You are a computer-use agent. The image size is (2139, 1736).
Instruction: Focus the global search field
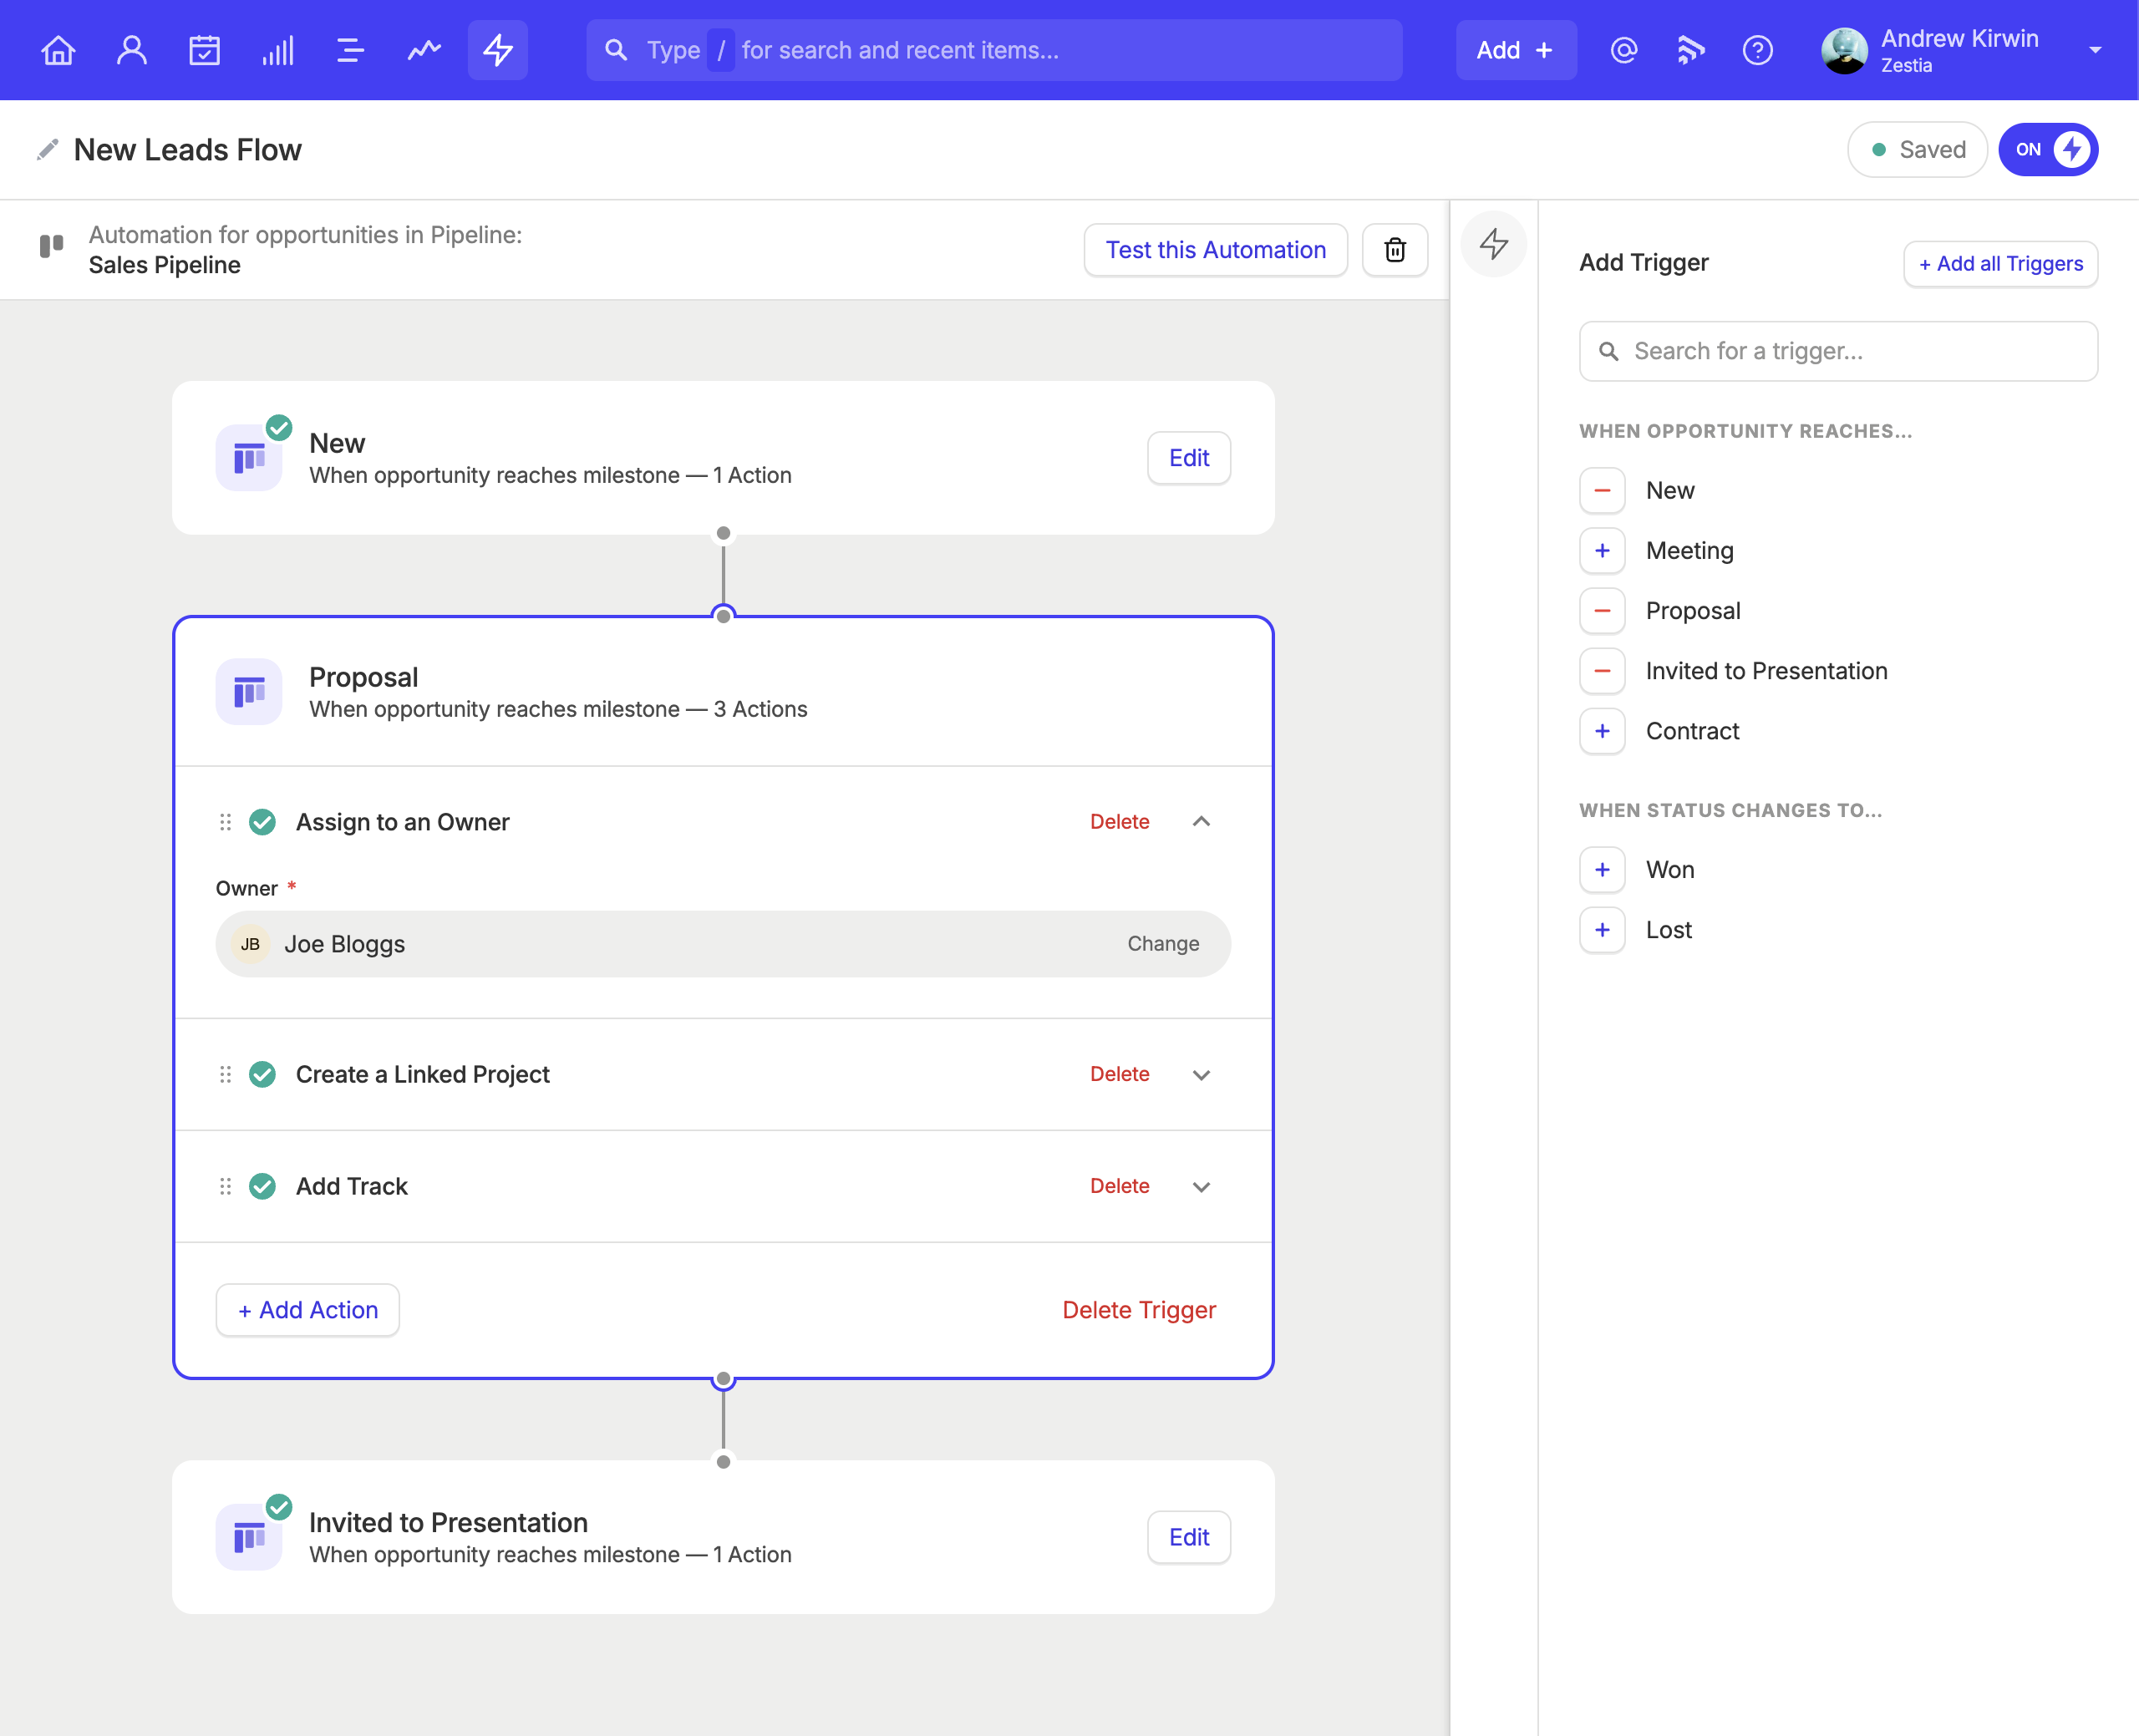[x=994, y=50]
